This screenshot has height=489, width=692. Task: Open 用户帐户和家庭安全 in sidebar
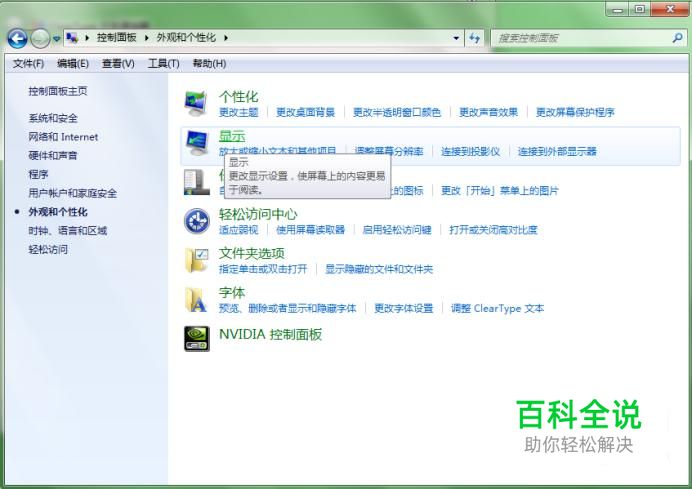[x=73, y=193]
